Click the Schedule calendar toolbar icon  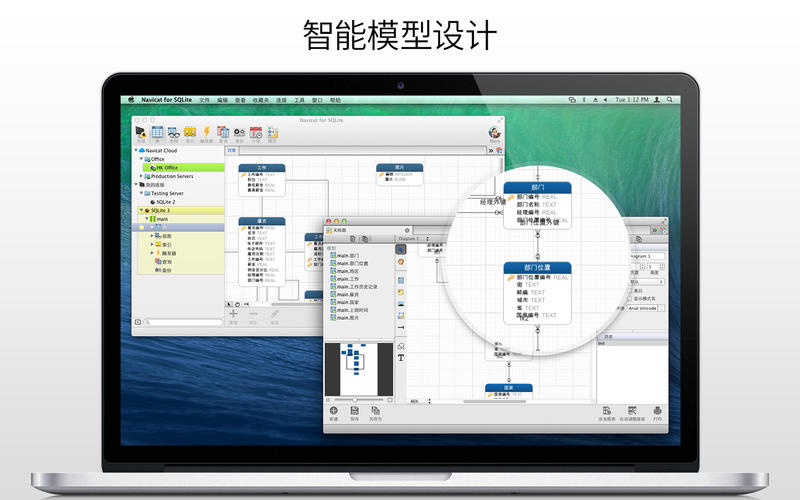click(x=256, y=133)
